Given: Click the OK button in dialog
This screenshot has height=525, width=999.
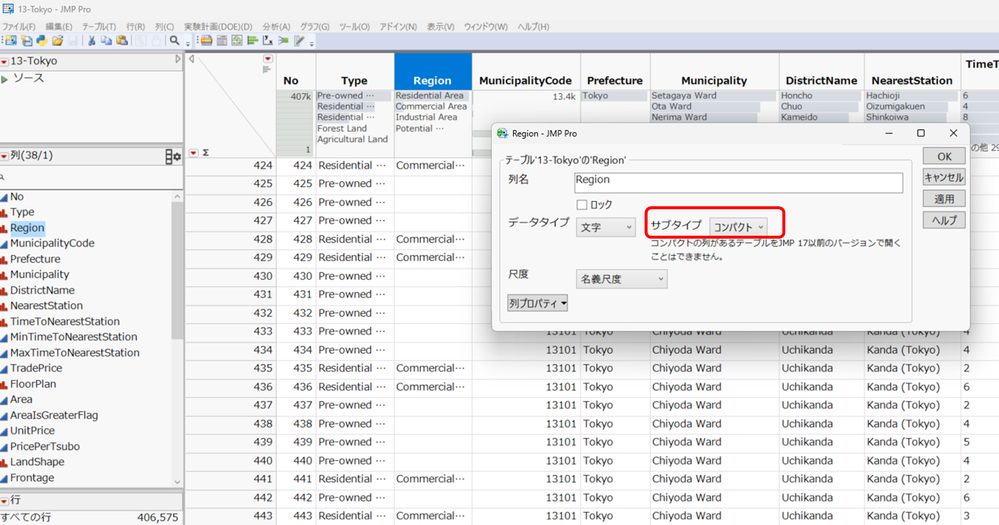Looking at the screenshot, I should click(x=943, y=156).
